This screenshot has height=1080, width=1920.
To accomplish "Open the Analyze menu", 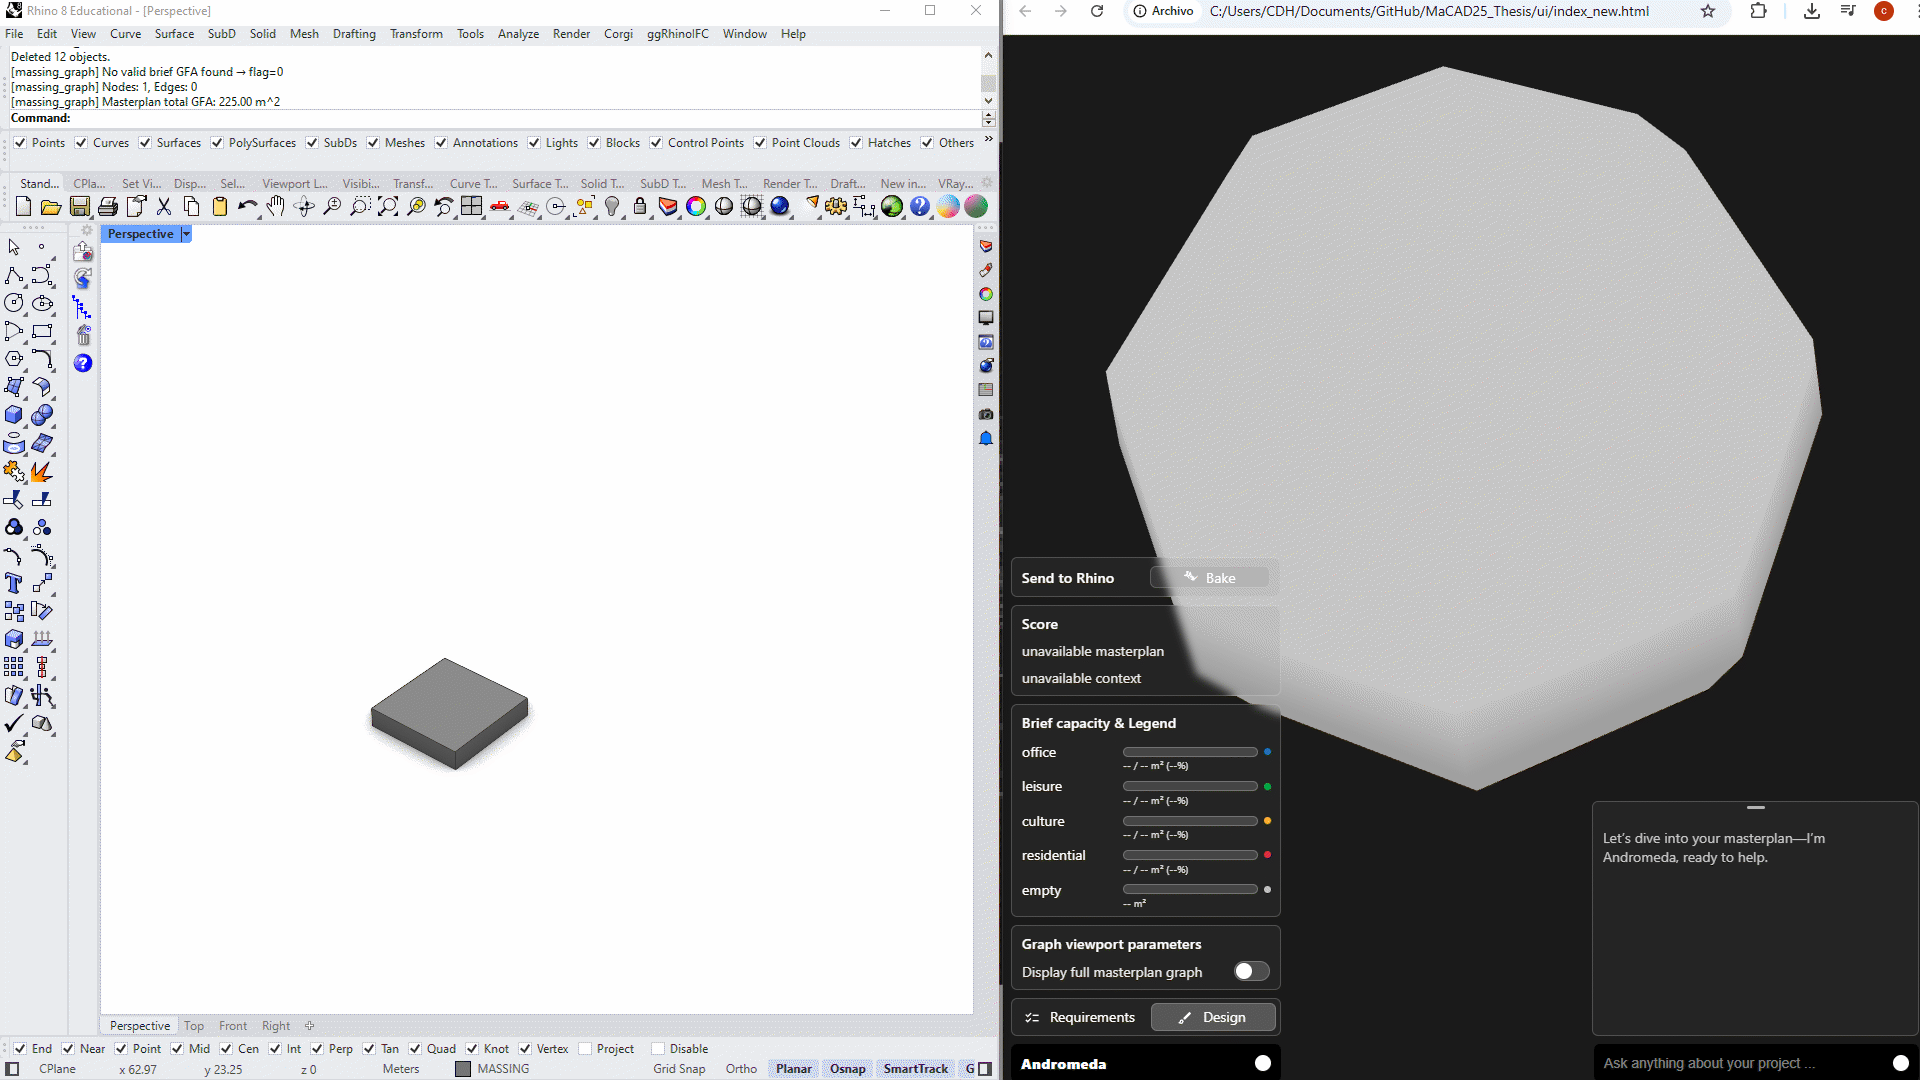I will point(518,34).
